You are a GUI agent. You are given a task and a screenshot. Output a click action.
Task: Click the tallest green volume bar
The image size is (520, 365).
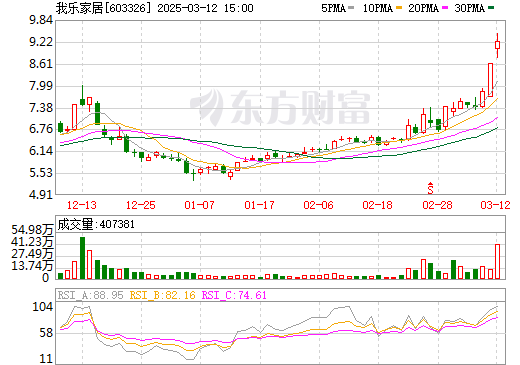click(x=82, y=258)
